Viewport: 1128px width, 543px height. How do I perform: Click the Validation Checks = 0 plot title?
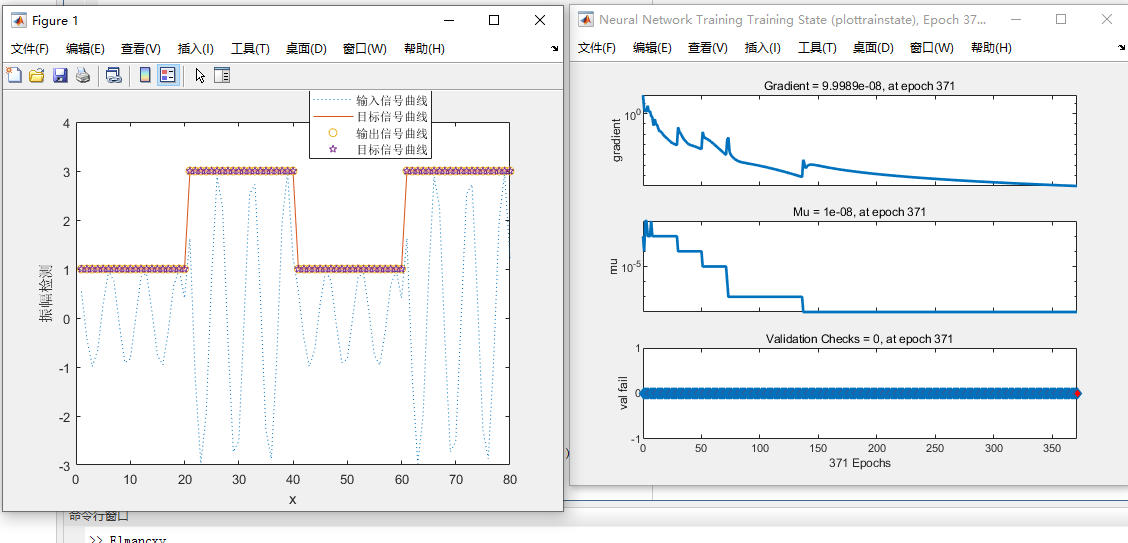pos(859,338)
